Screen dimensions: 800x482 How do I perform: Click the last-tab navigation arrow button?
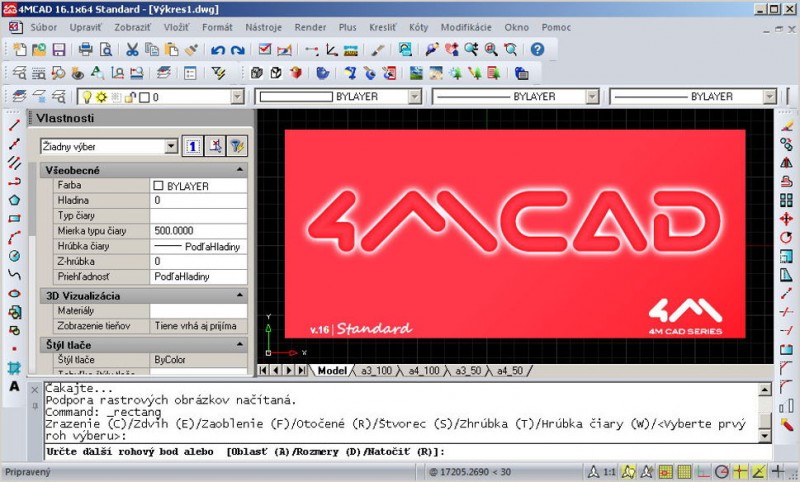click(302, 370)
